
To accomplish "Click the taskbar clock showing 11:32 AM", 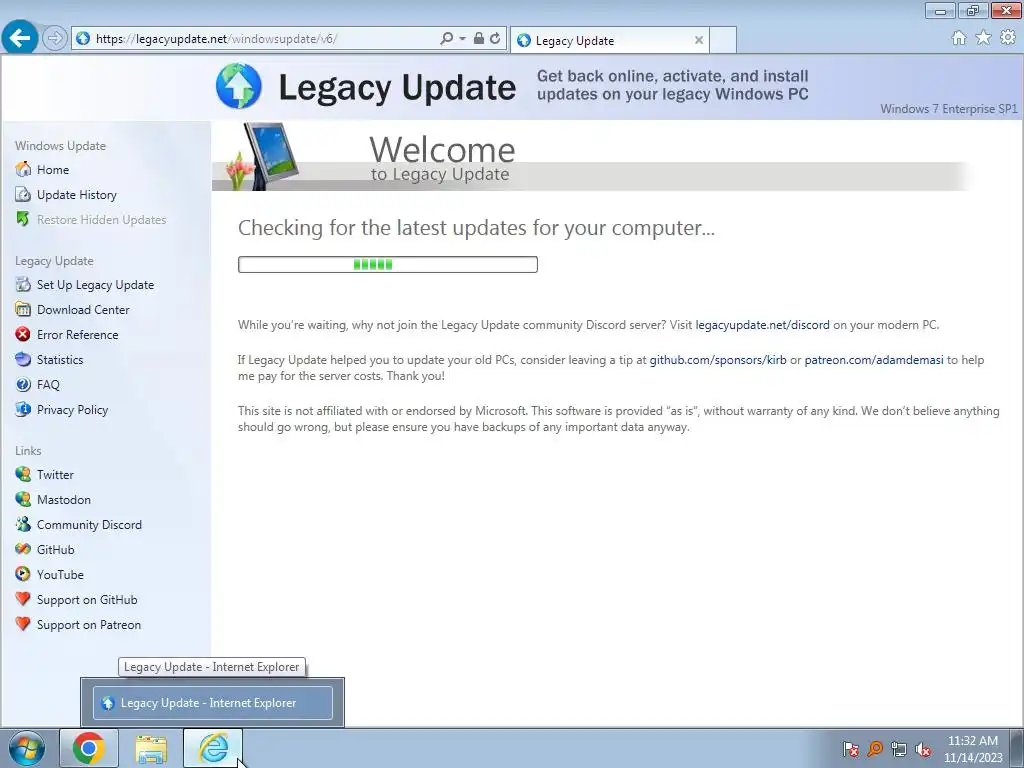I will coord(973,749).
